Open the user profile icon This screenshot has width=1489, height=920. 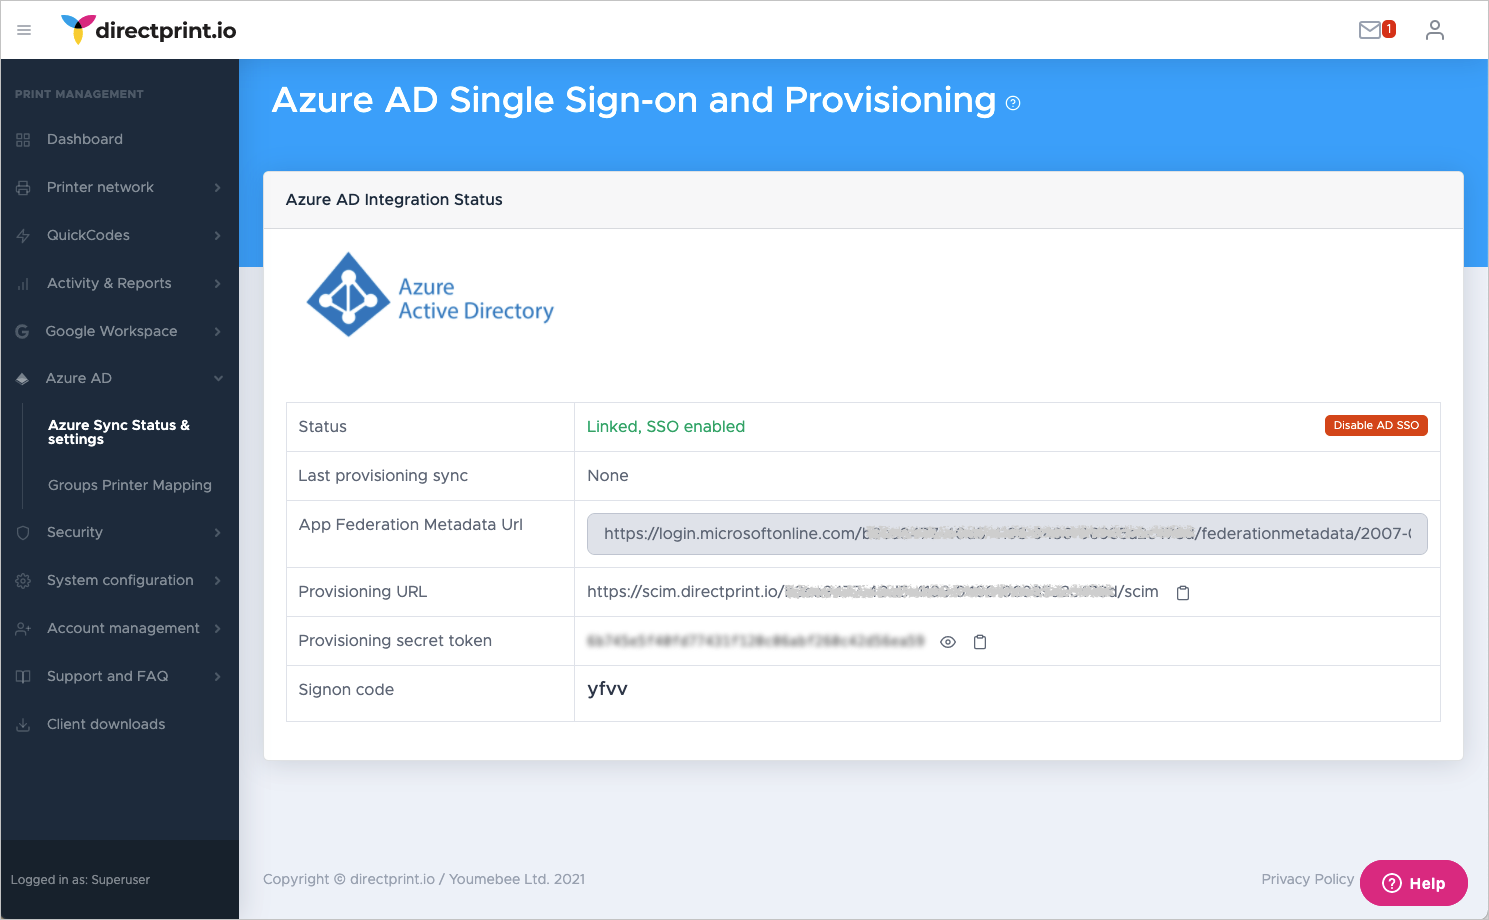[x=1435, y=30]
